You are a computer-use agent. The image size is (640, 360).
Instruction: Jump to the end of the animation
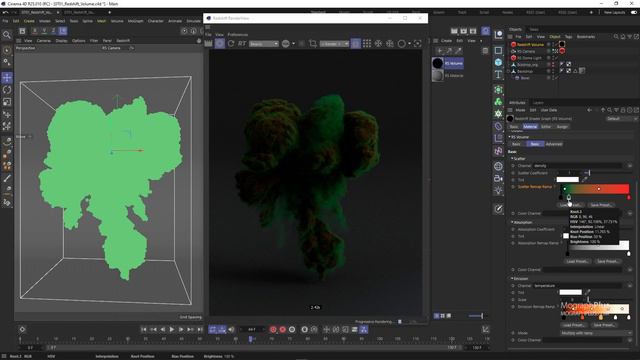(x=200, y=329)
